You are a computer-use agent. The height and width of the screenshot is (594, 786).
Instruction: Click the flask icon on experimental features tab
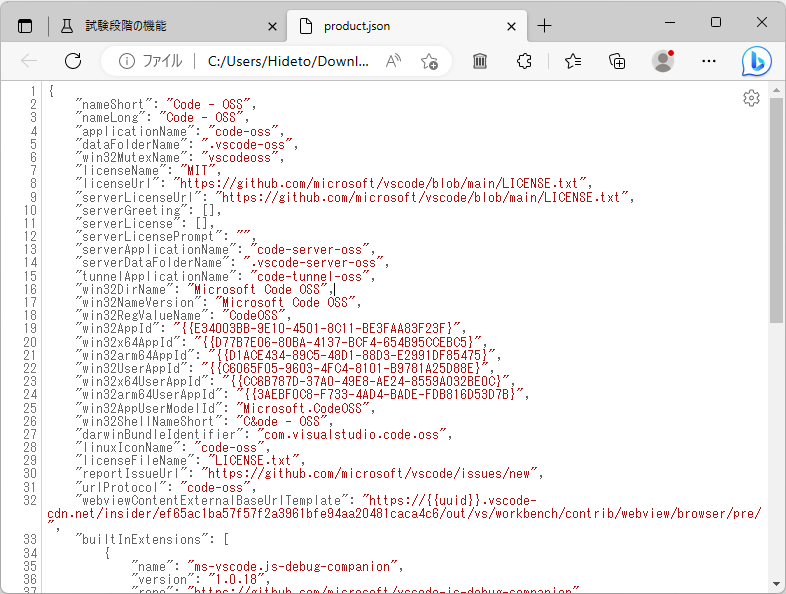click(x=67, y=26)
